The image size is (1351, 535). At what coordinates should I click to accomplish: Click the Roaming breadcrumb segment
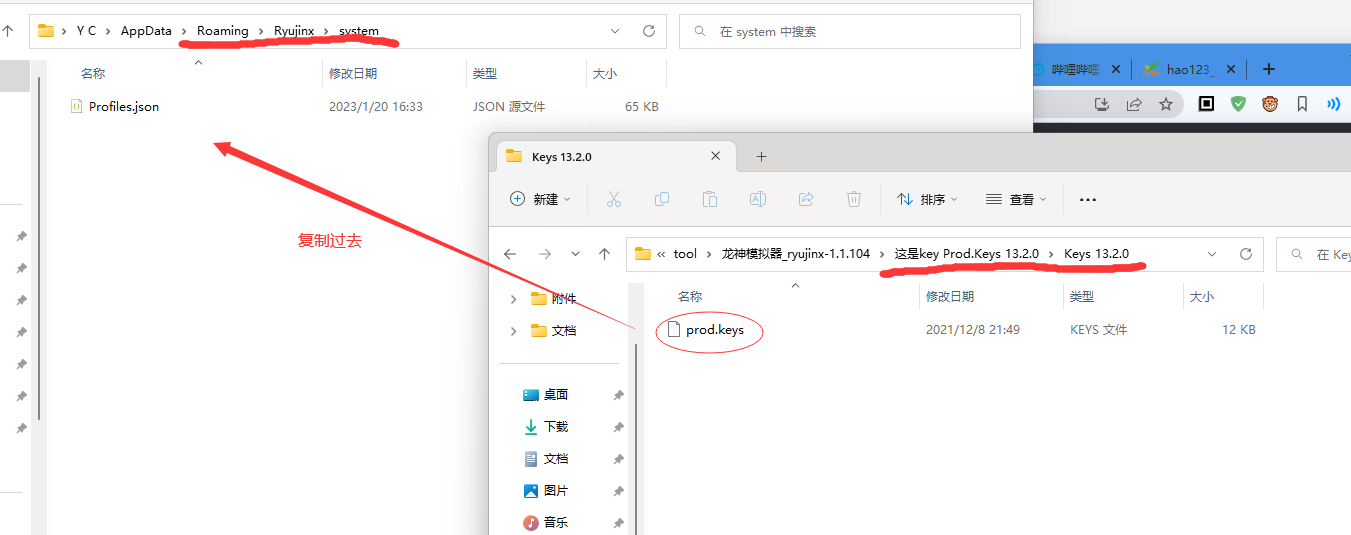click(222, 31)
